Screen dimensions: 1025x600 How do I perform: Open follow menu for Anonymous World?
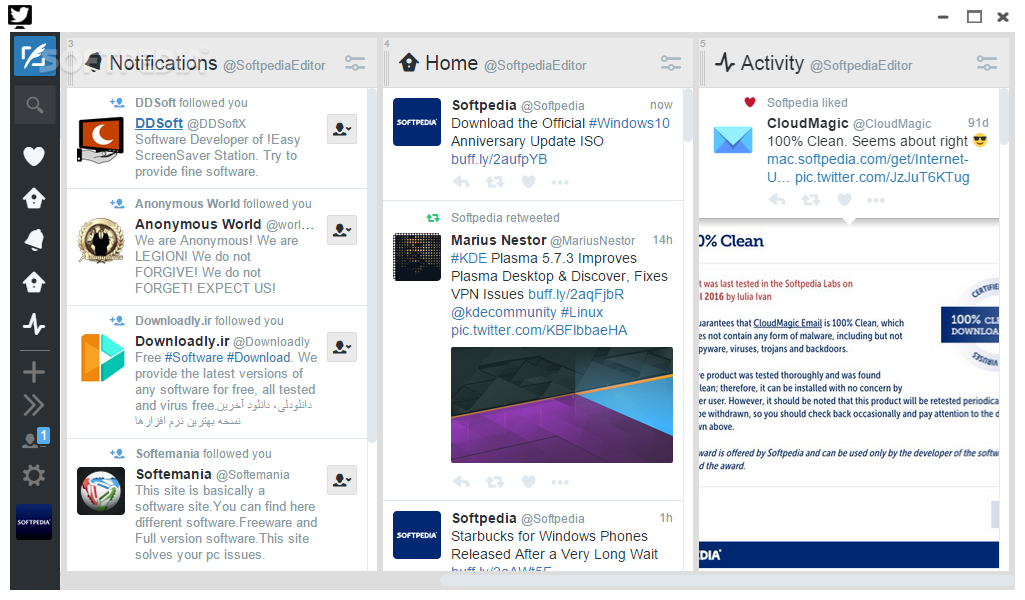click(342, 230)
